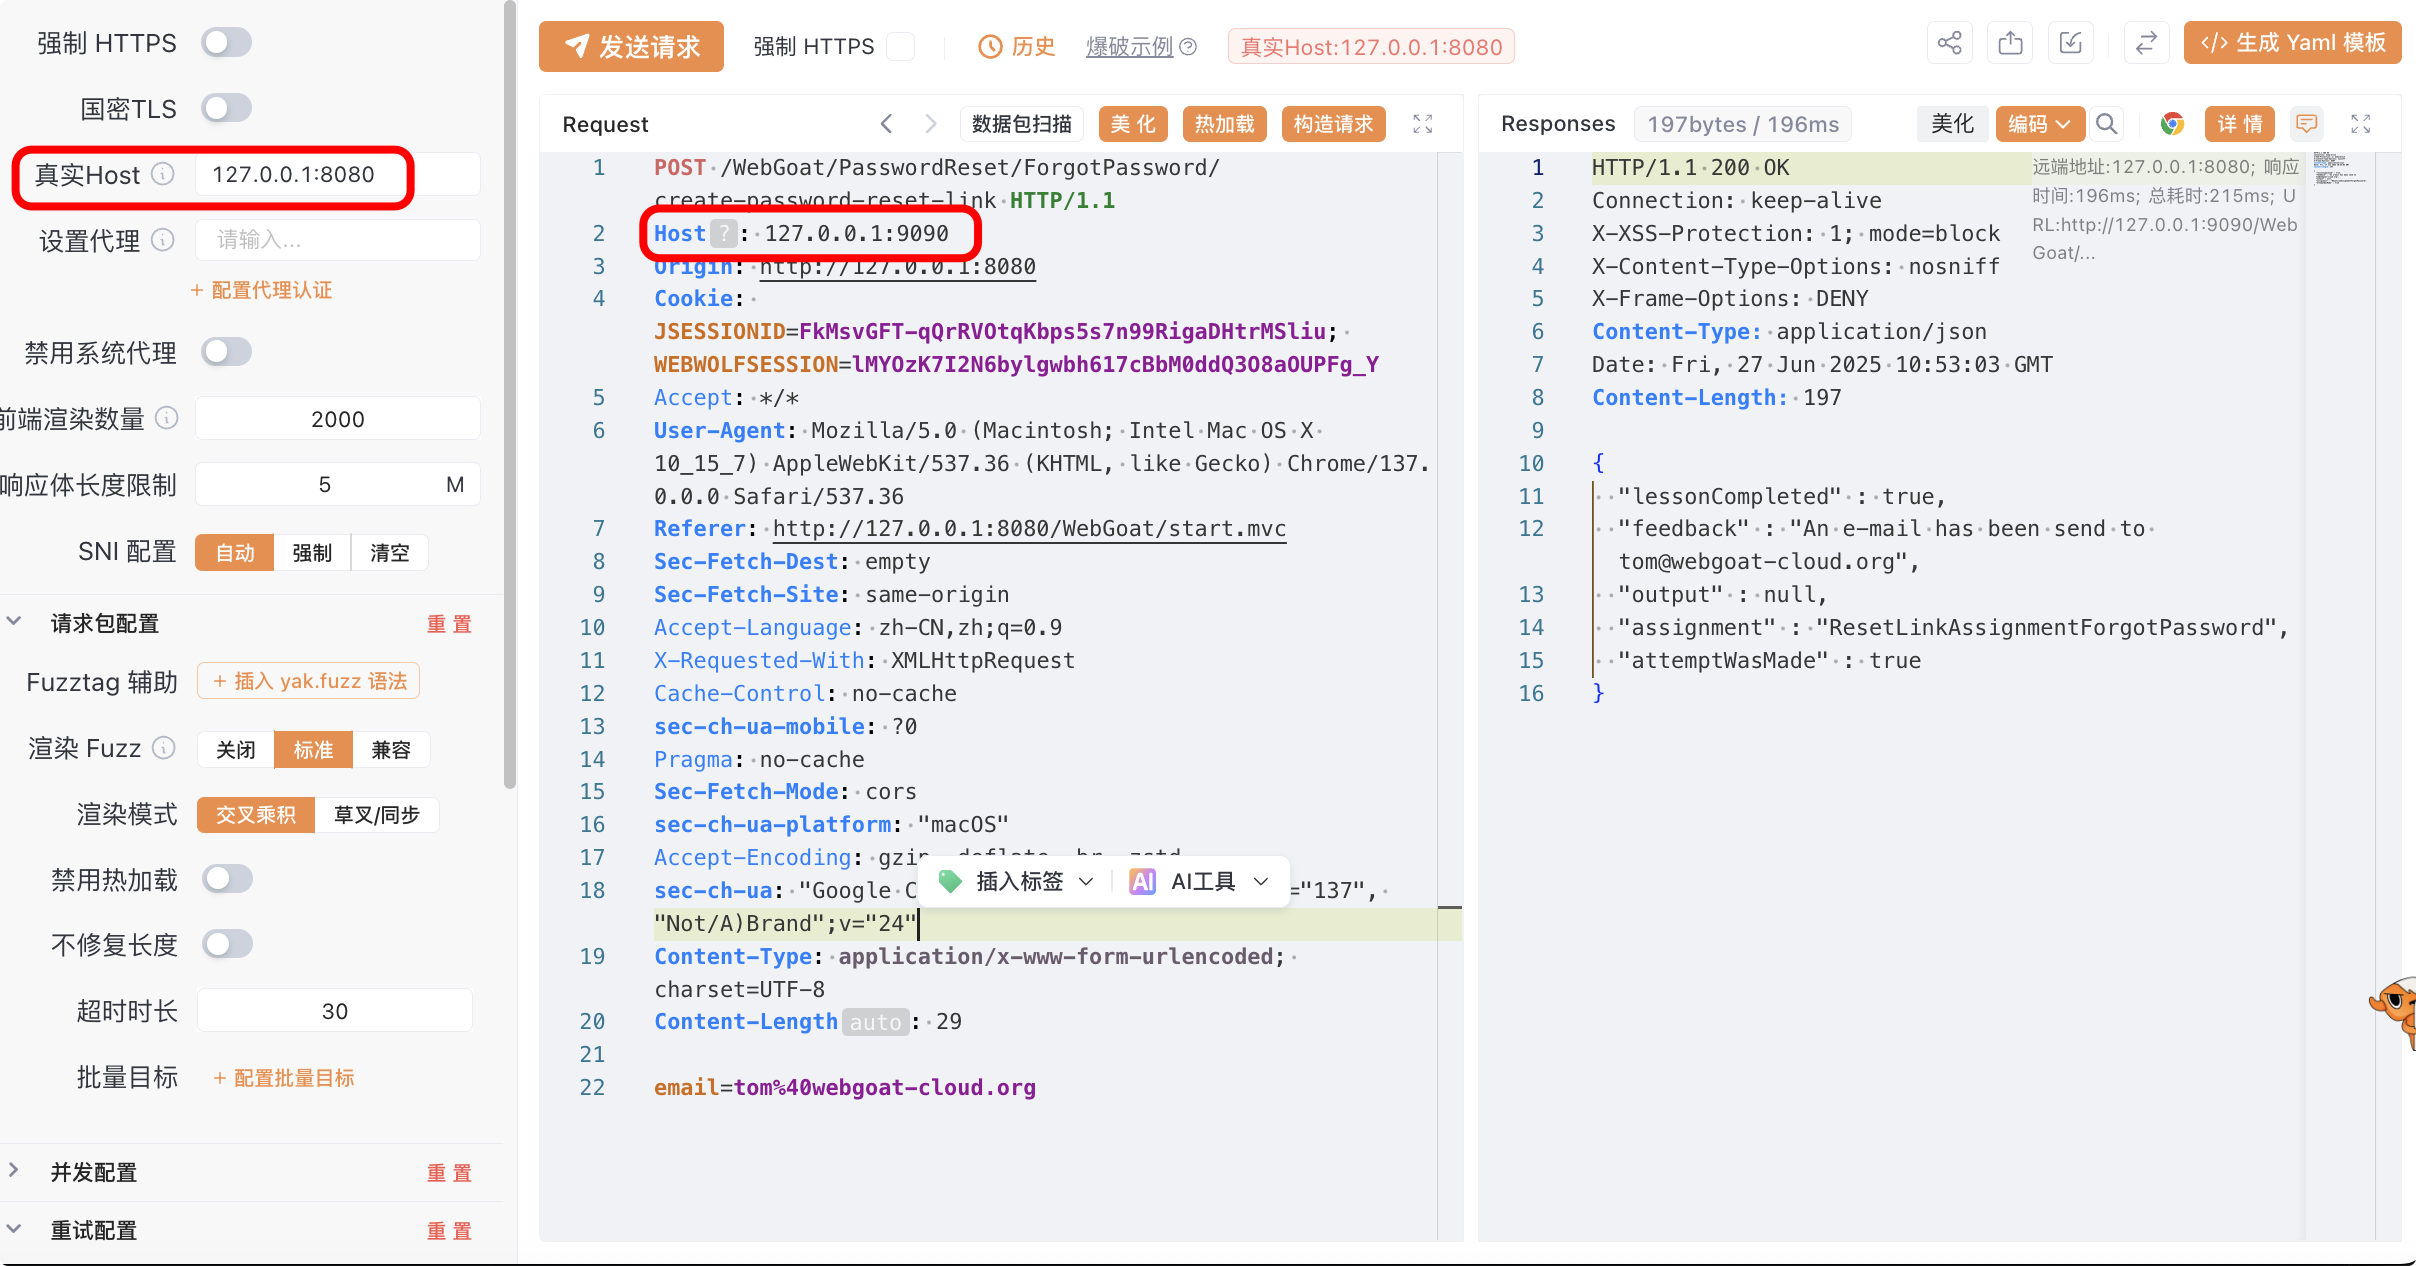Click the request 美 化 button
The height and width of the screenshot is (1266, 2416).
(1133, 124)
